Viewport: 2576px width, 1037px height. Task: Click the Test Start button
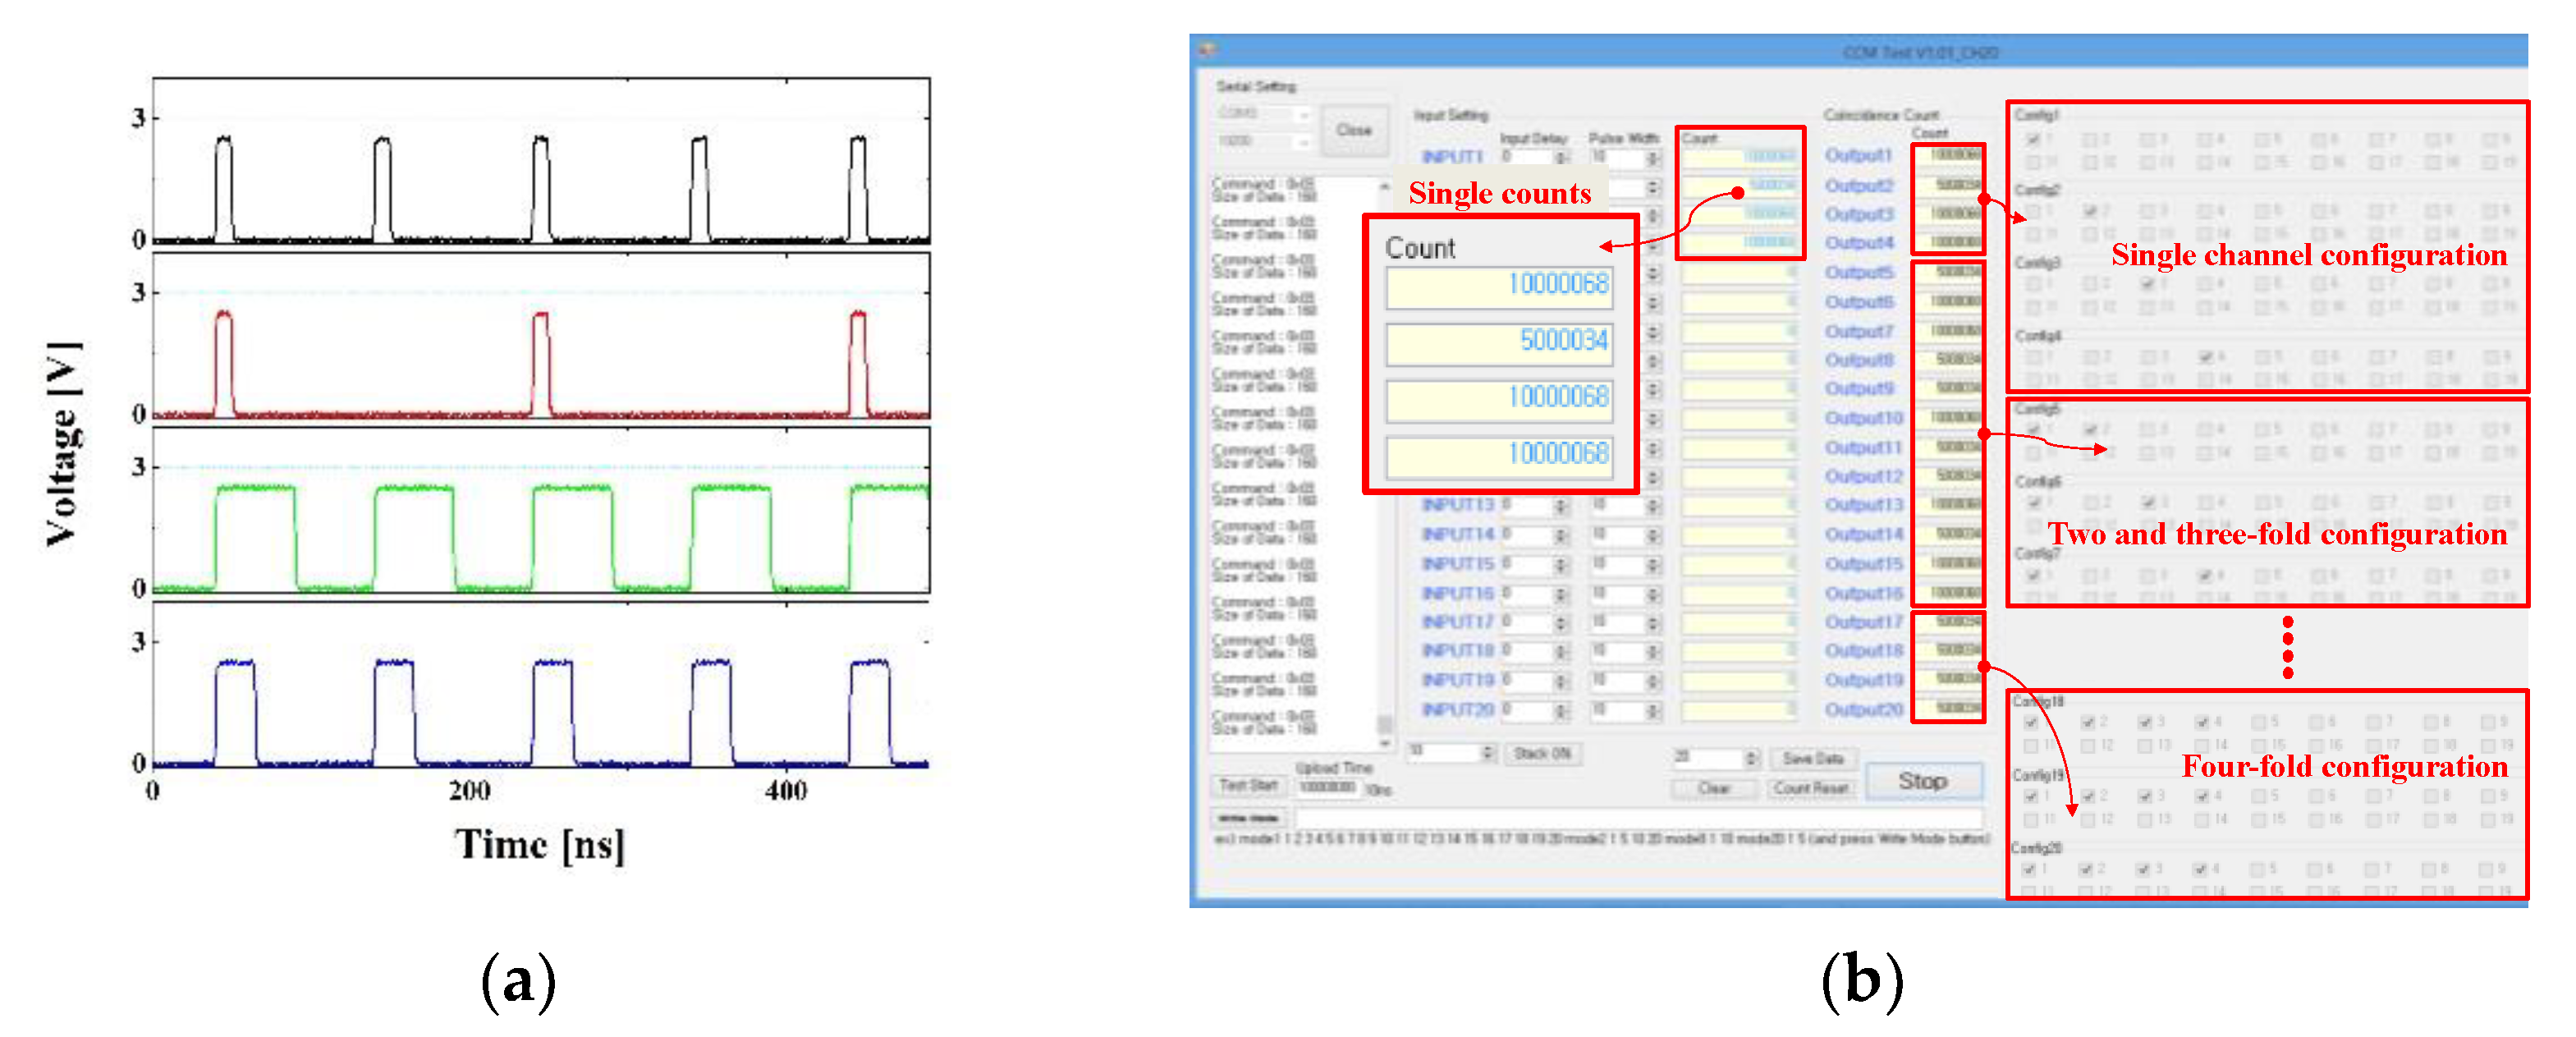[1249, 786]
